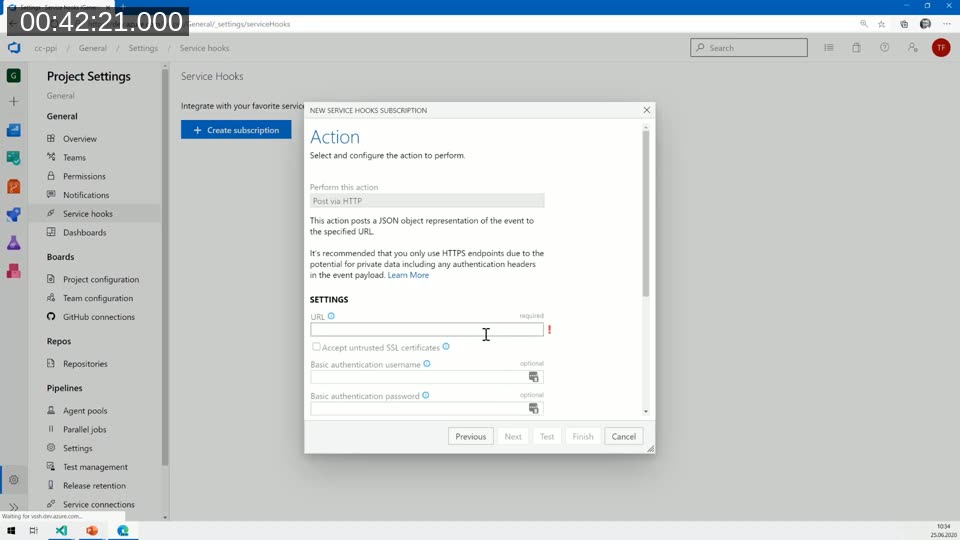The width and height of the screenshot is (960, 540).
Task: Click cc-ppi breadcrumb
Action: coord(45,48)
